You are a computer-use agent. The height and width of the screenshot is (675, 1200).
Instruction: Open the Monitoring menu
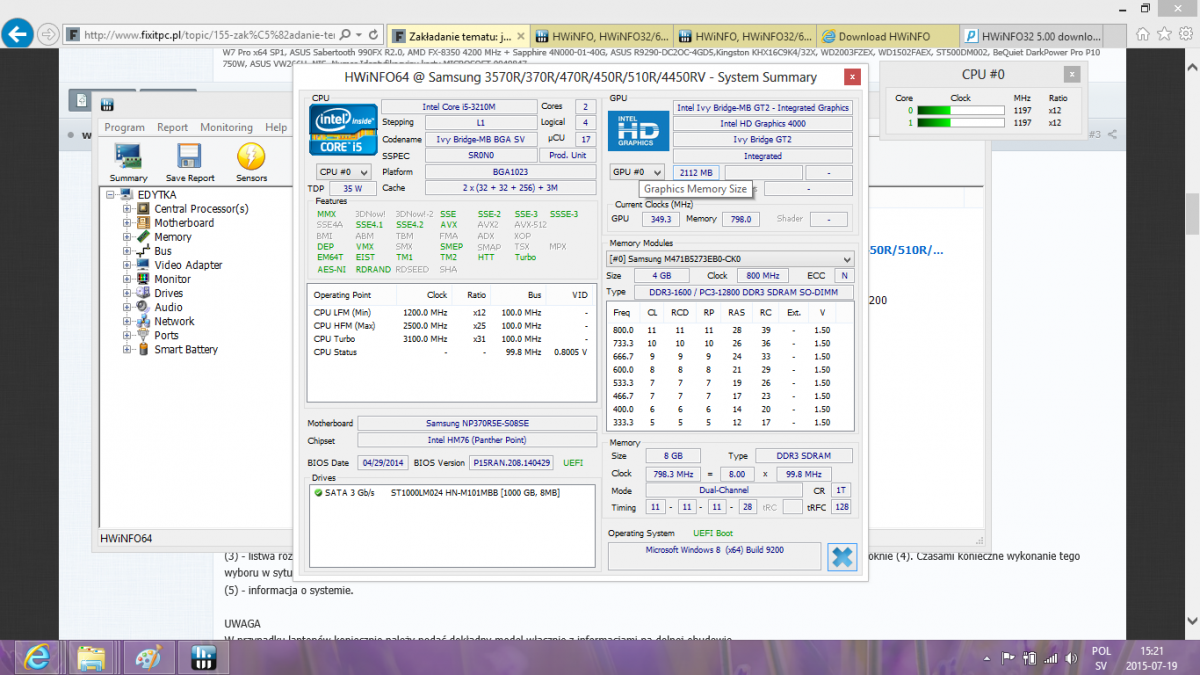point(226,127)
